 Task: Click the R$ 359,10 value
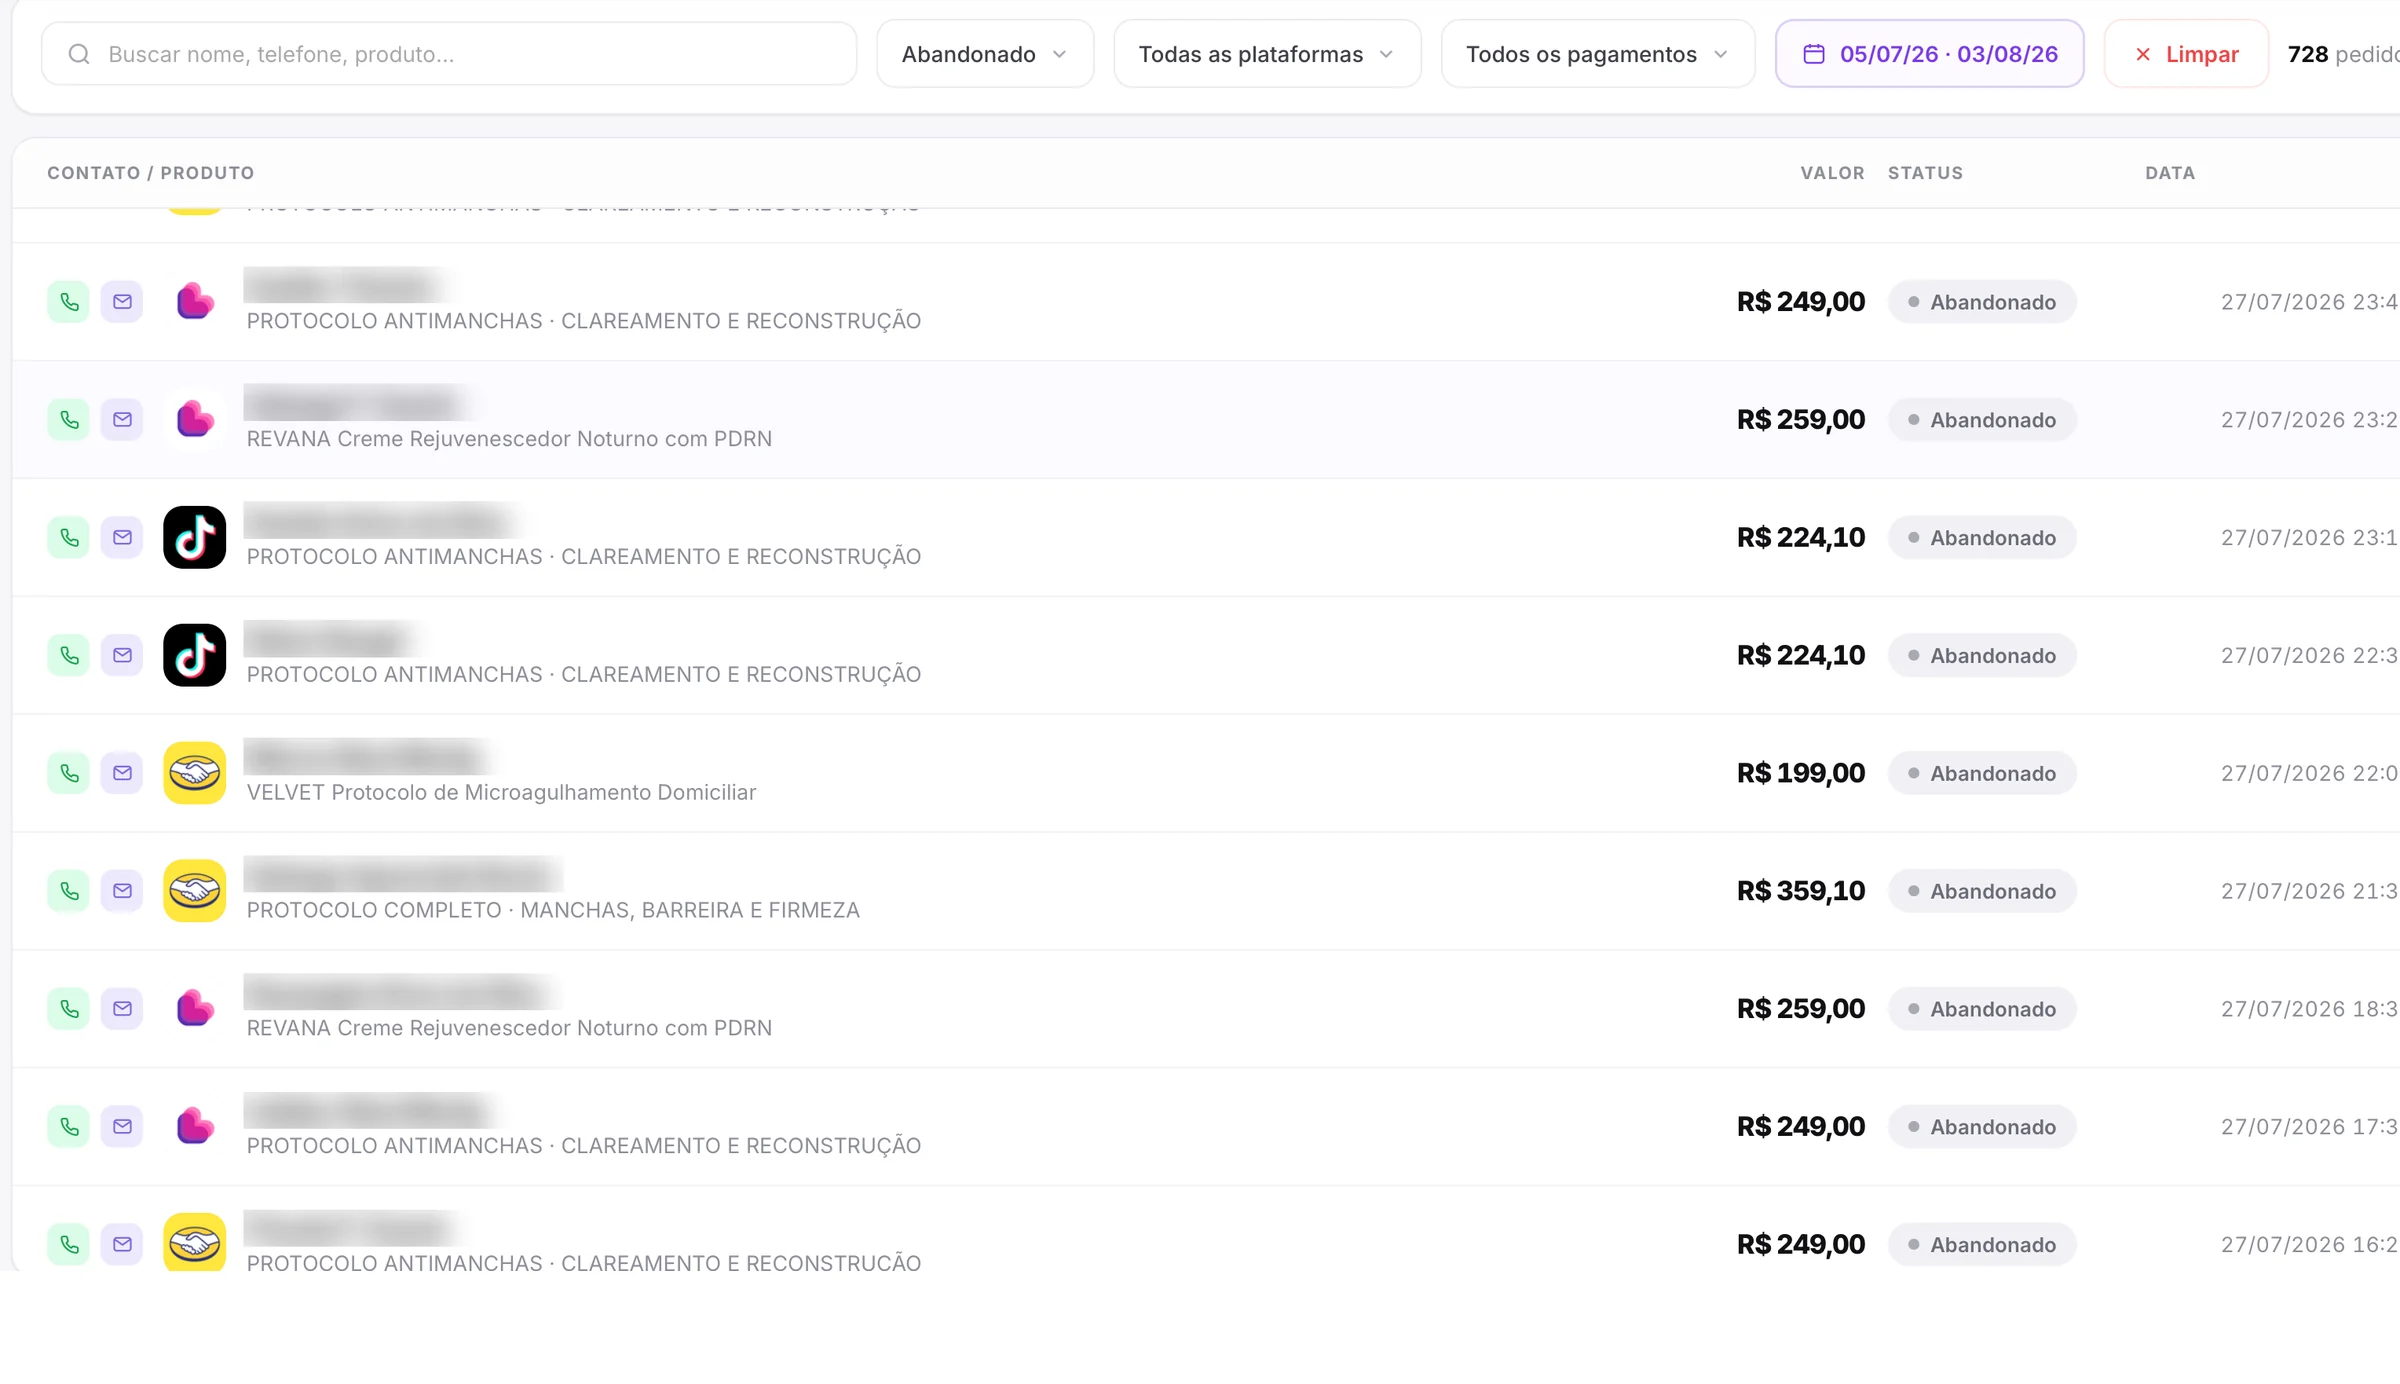click(1800, 891)
